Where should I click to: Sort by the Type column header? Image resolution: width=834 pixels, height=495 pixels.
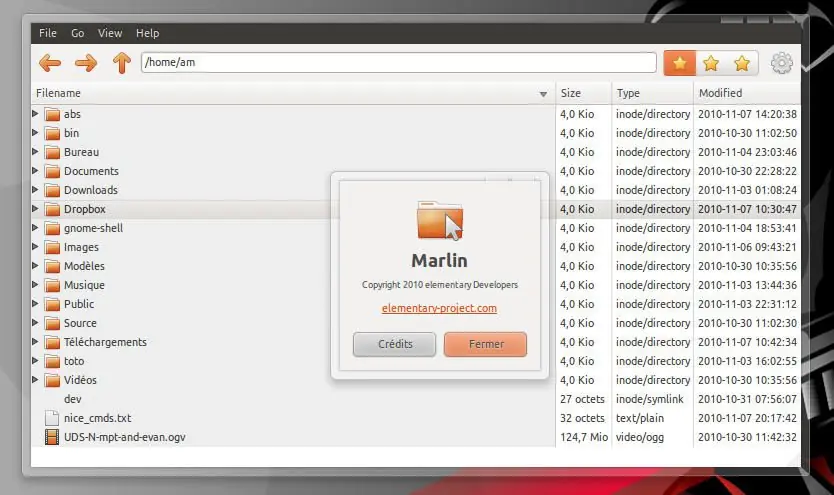coord(652,94)
